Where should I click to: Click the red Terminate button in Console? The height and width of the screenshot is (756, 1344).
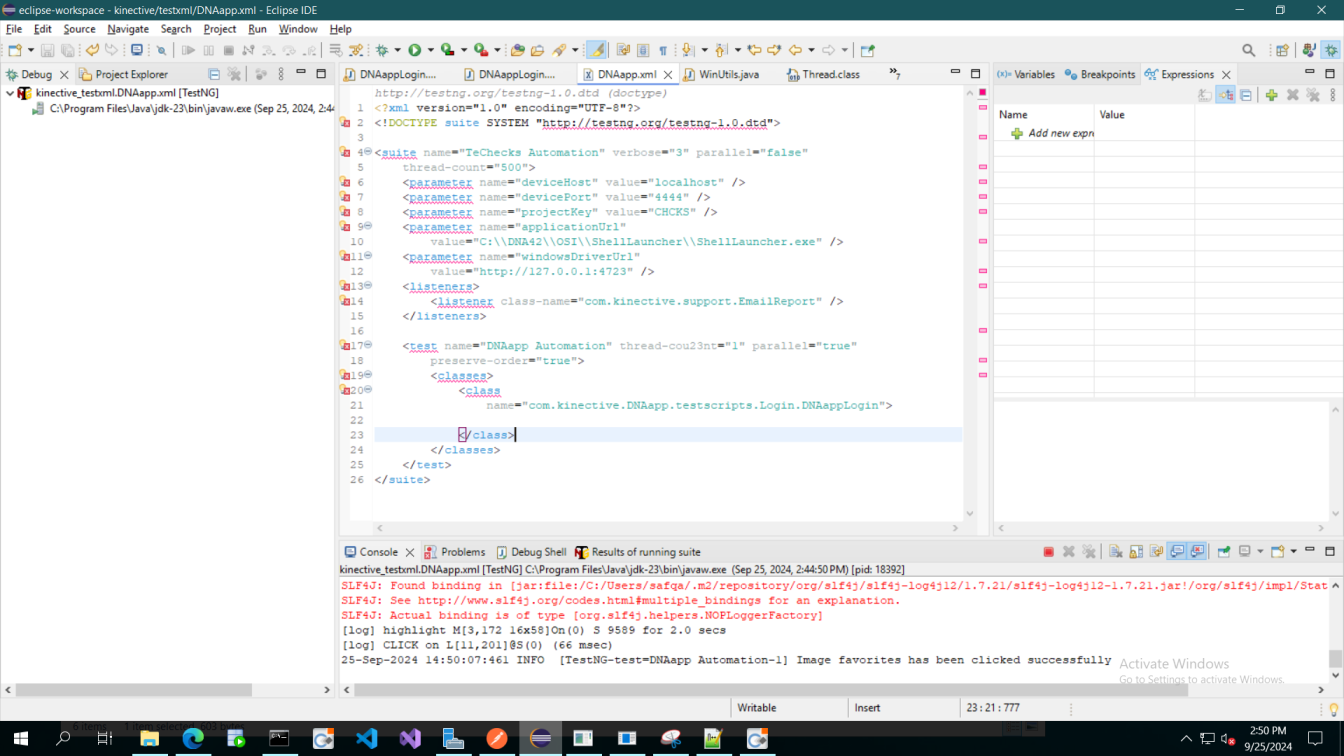pos(1048,552)
